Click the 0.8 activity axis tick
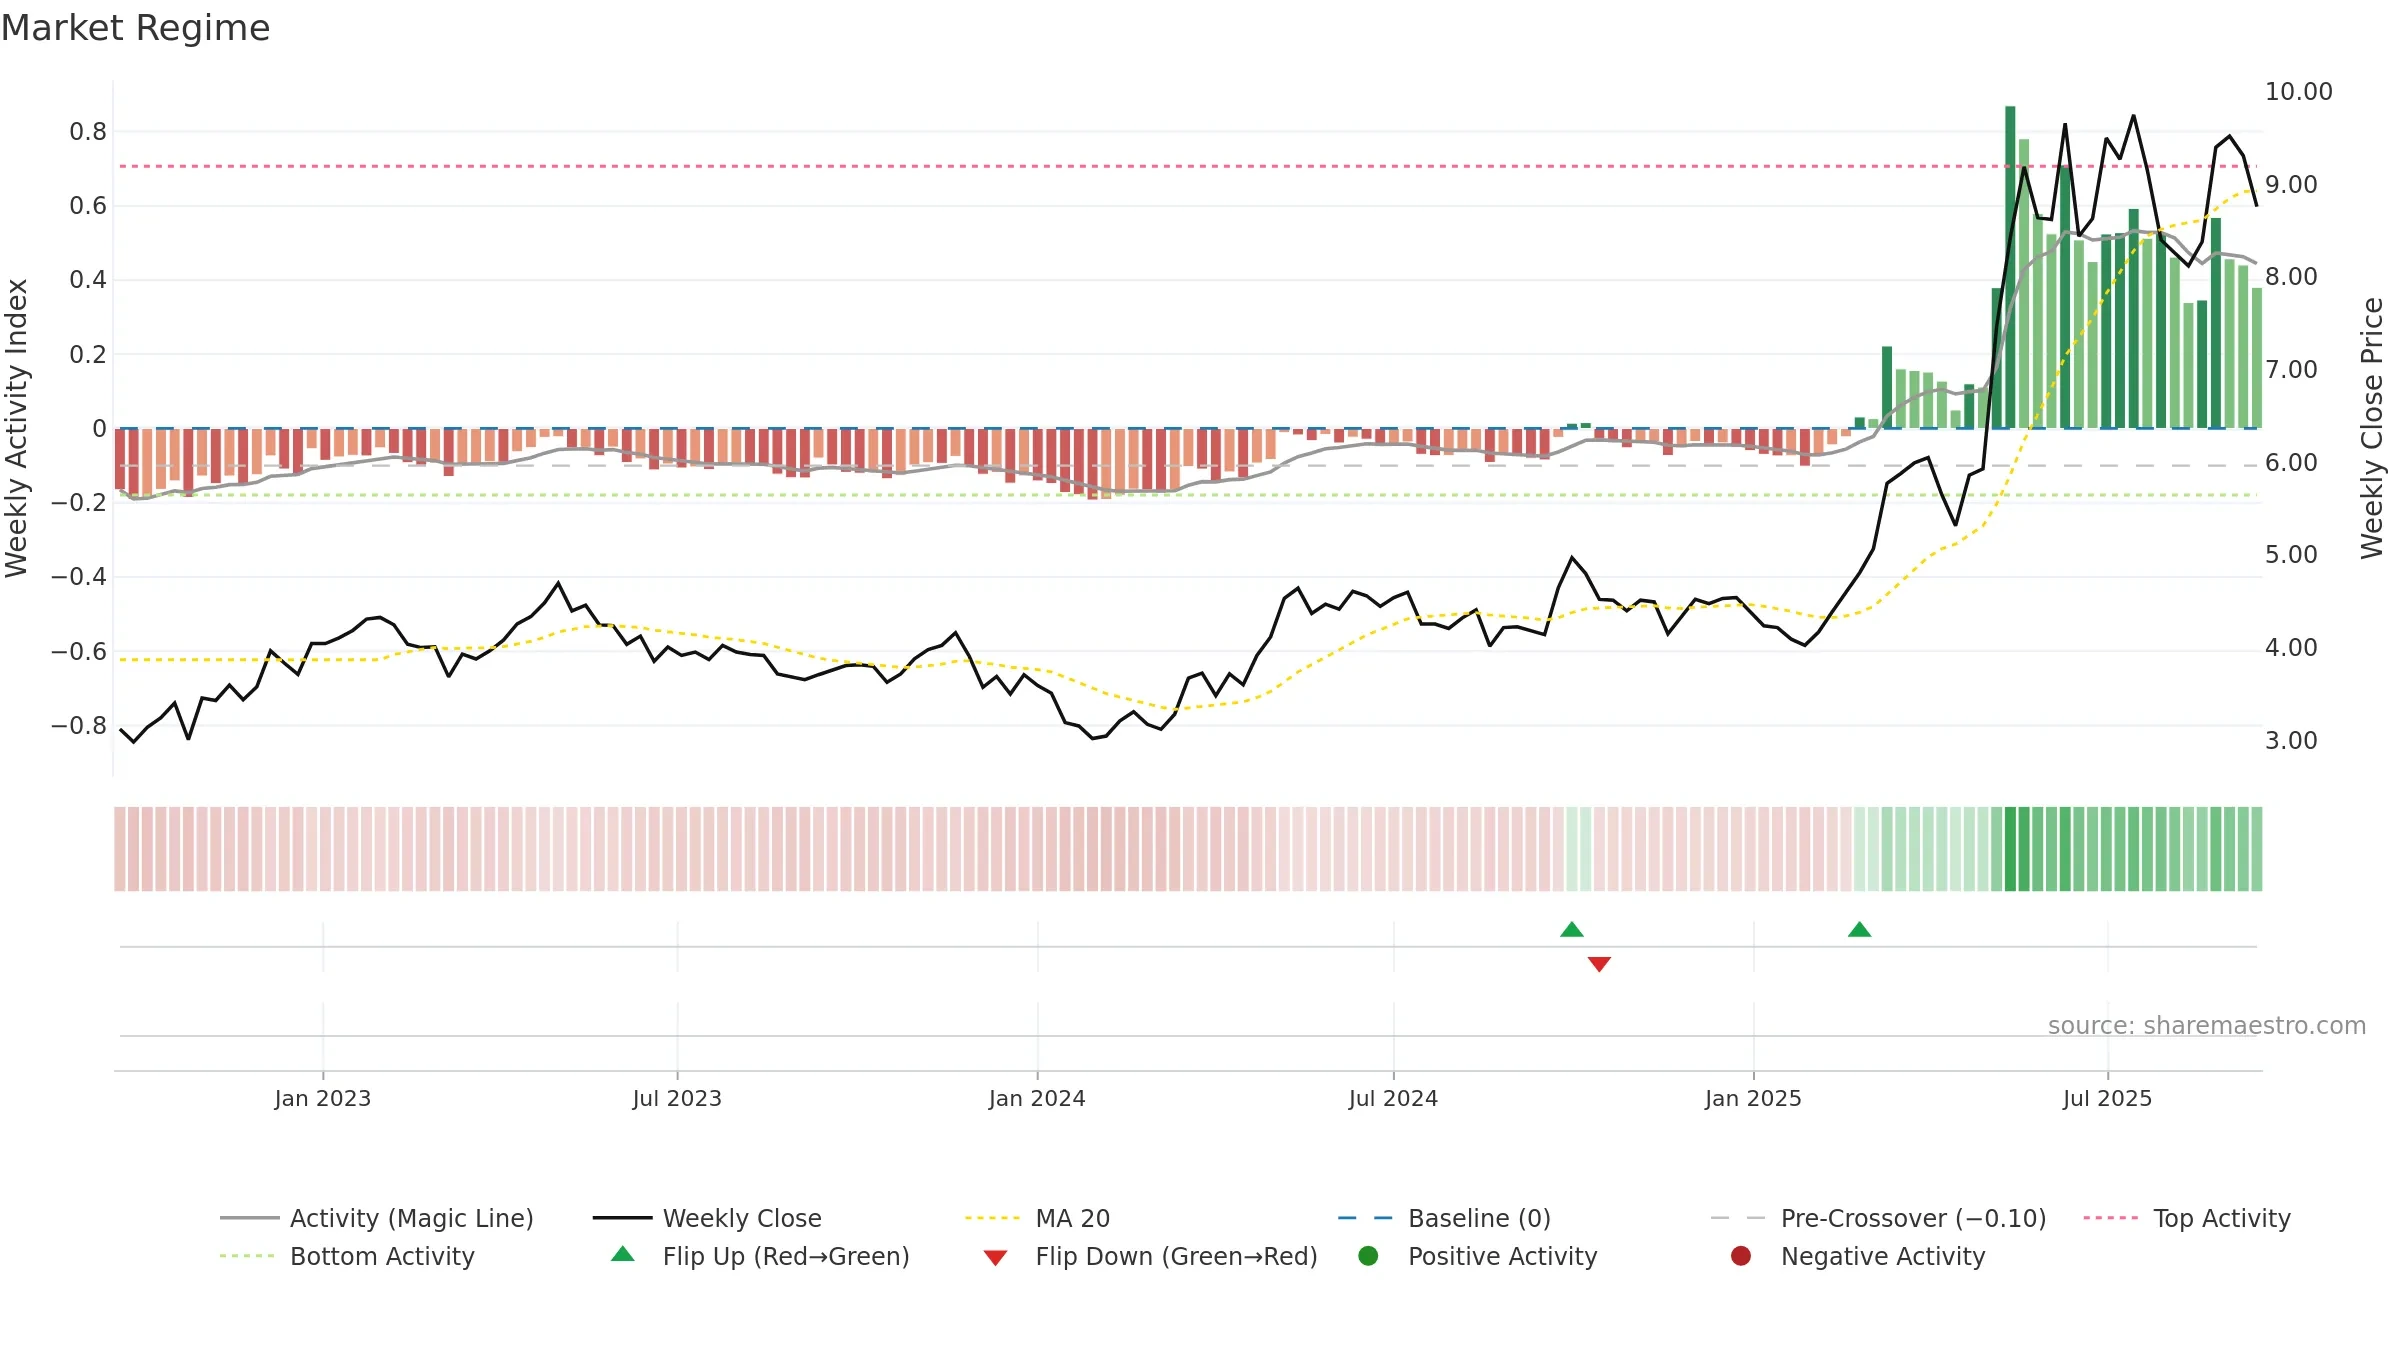Screen dimensions: 2400x1350 pos(88,132)
